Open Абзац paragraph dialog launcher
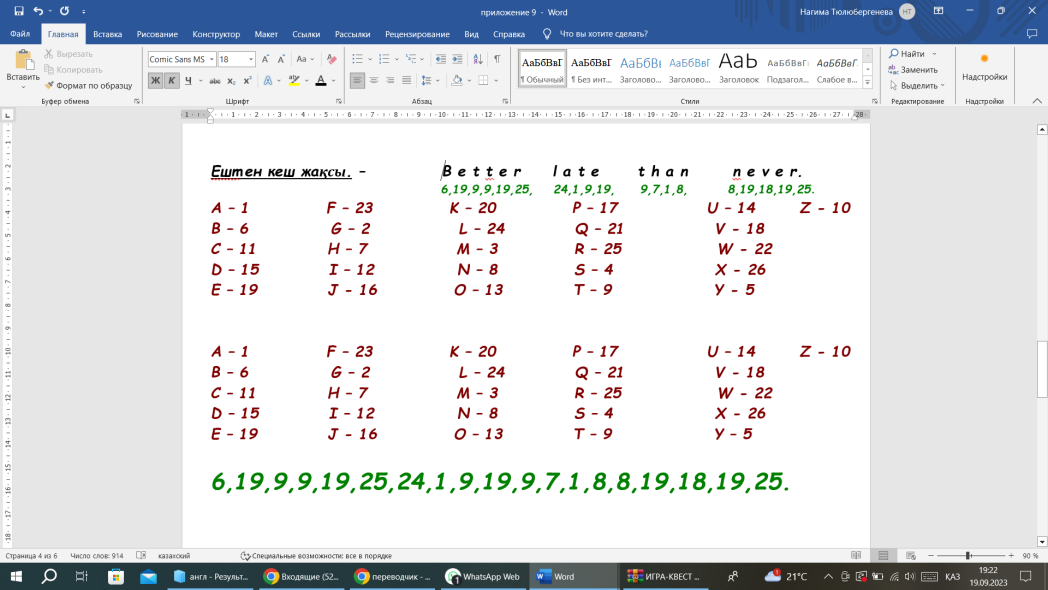The image size is (1048, 590). coord(505,101)
